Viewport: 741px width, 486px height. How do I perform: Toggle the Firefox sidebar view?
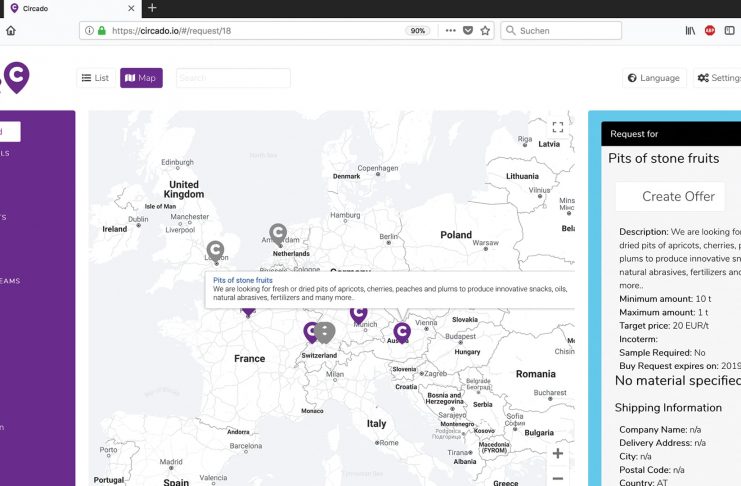[x=729, y=31]
